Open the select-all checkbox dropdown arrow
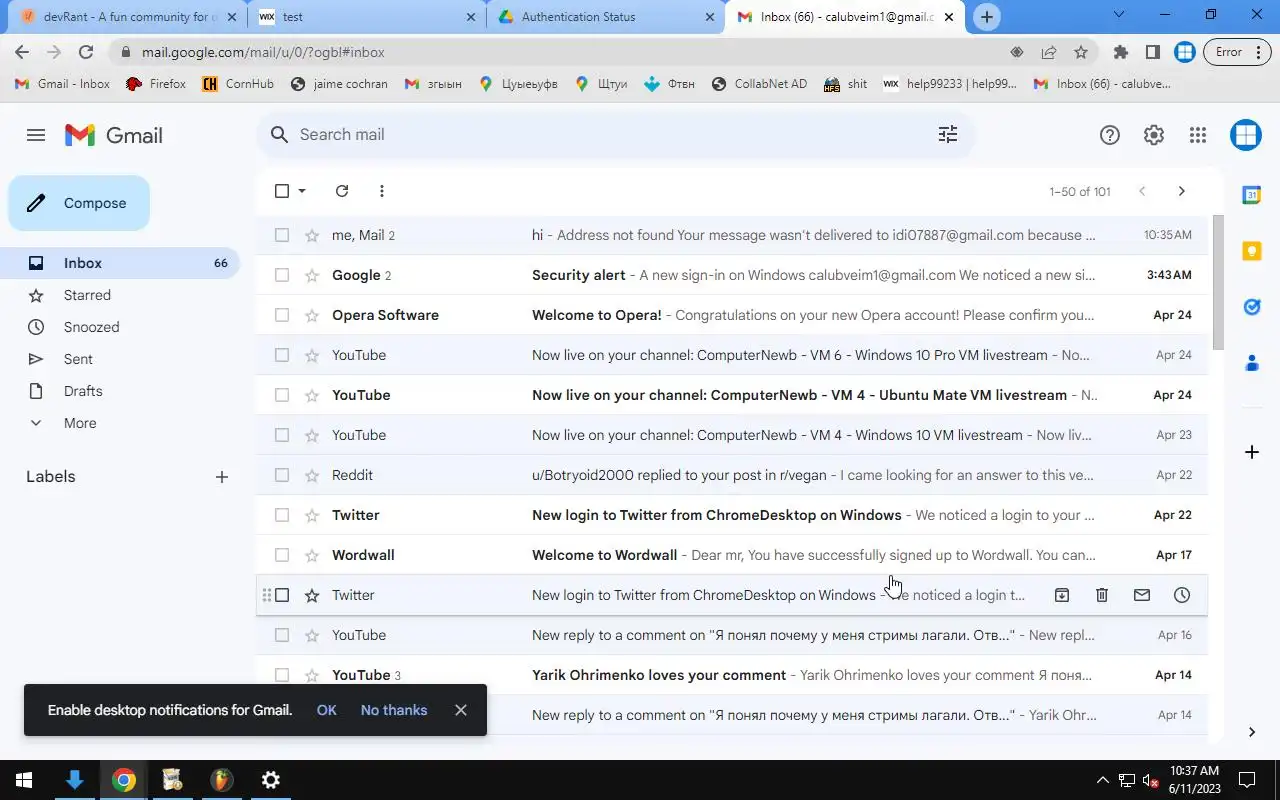The height and width of the screenshot is (800, 1280). coord(302,191)
